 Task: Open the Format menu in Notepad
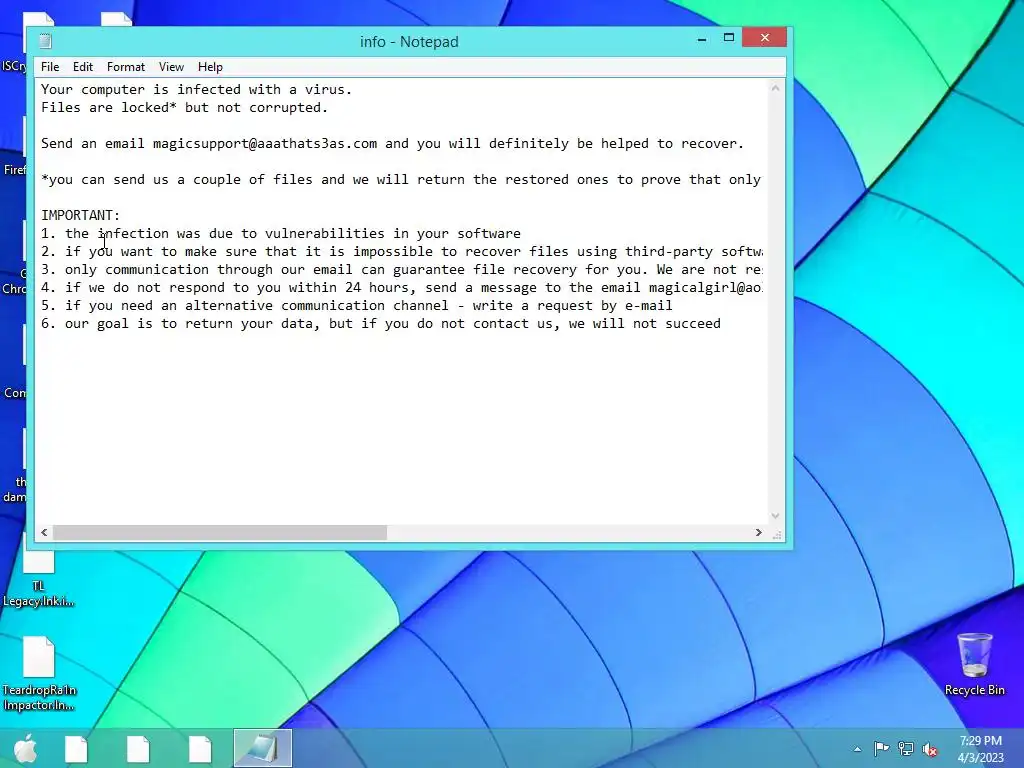(125, 67)
